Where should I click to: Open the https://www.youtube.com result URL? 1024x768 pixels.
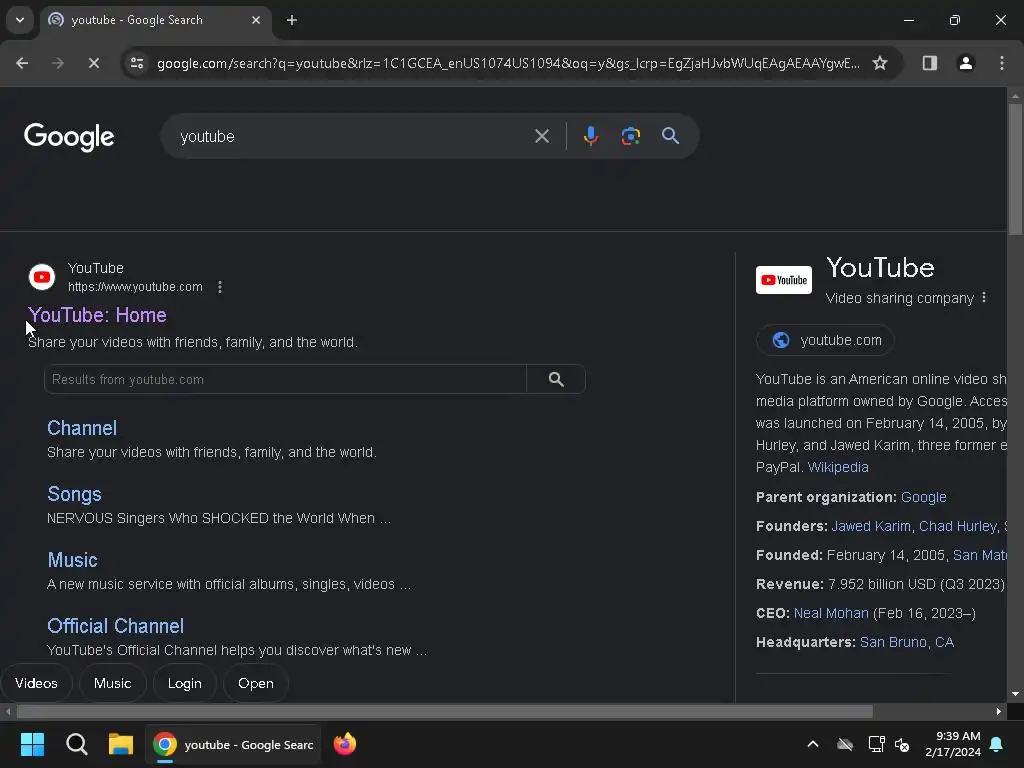click(x=135, y=287)
